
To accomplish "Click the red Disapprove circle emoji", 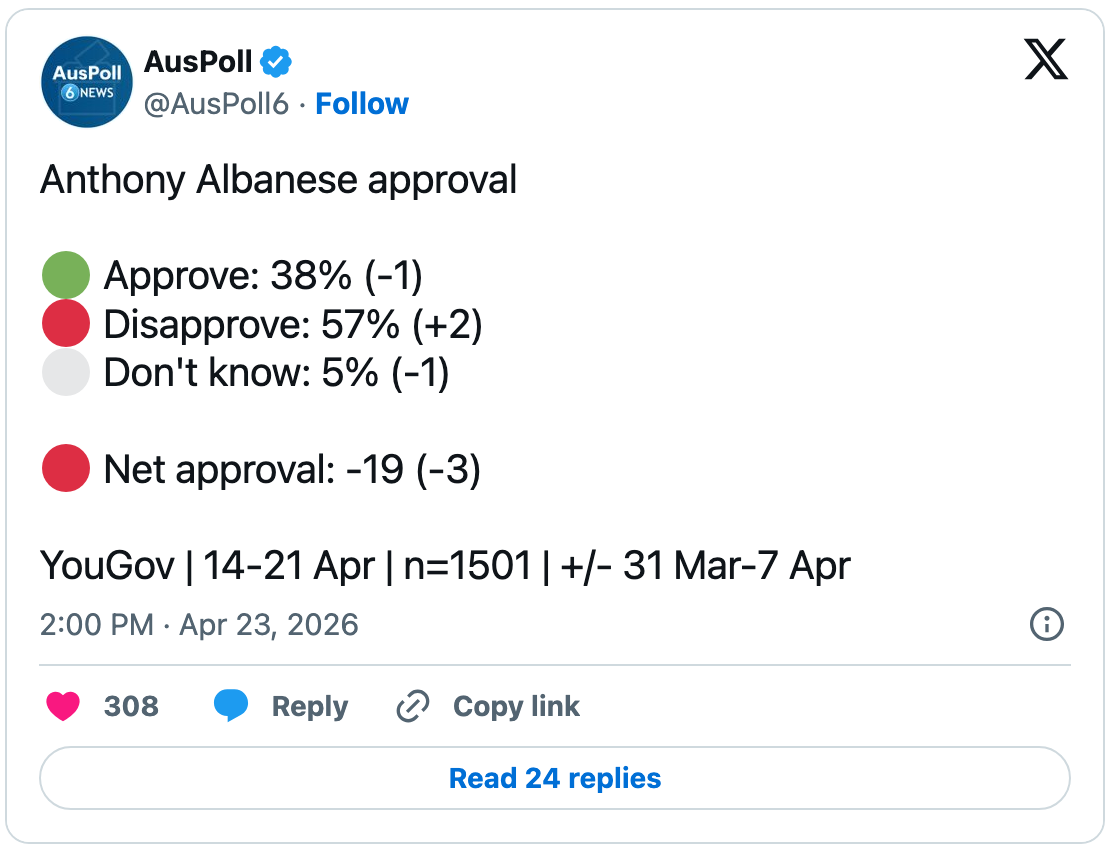I will click(66, 324).
